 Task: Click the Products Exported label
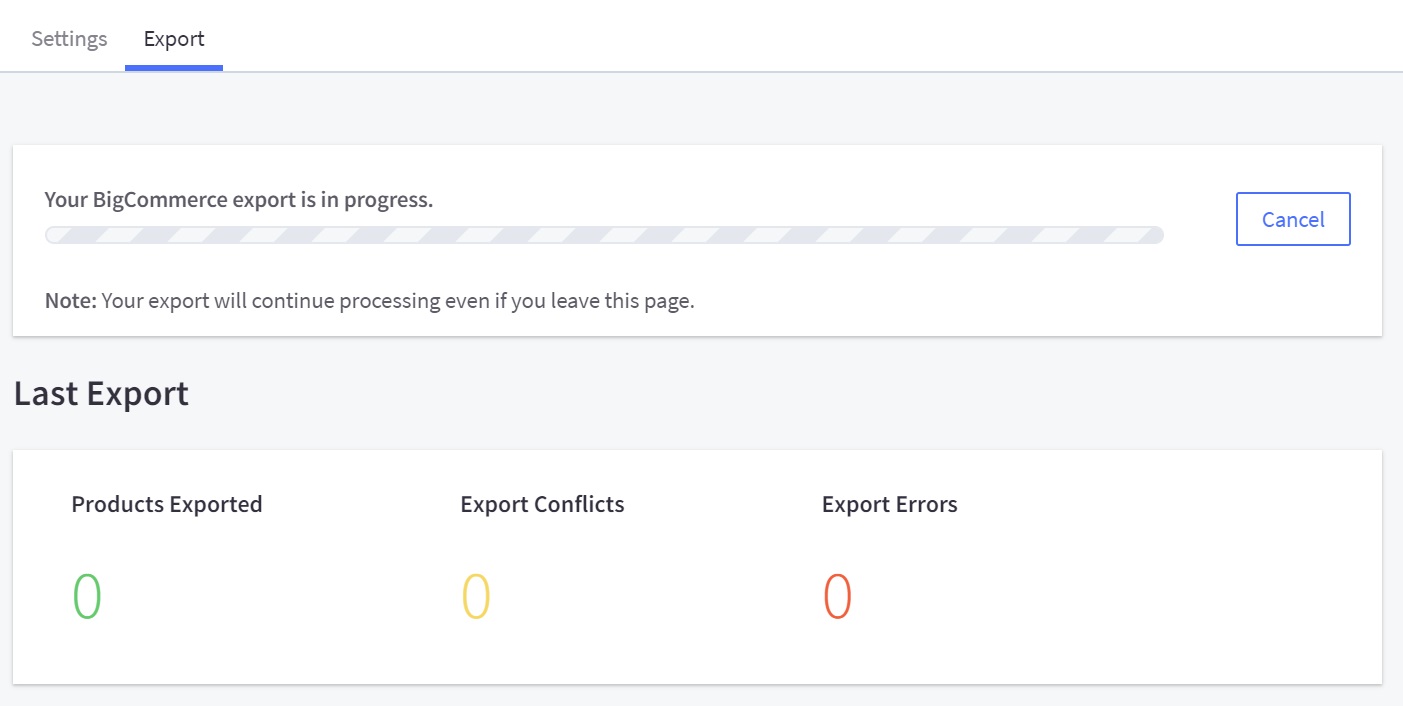click(167, 504)
